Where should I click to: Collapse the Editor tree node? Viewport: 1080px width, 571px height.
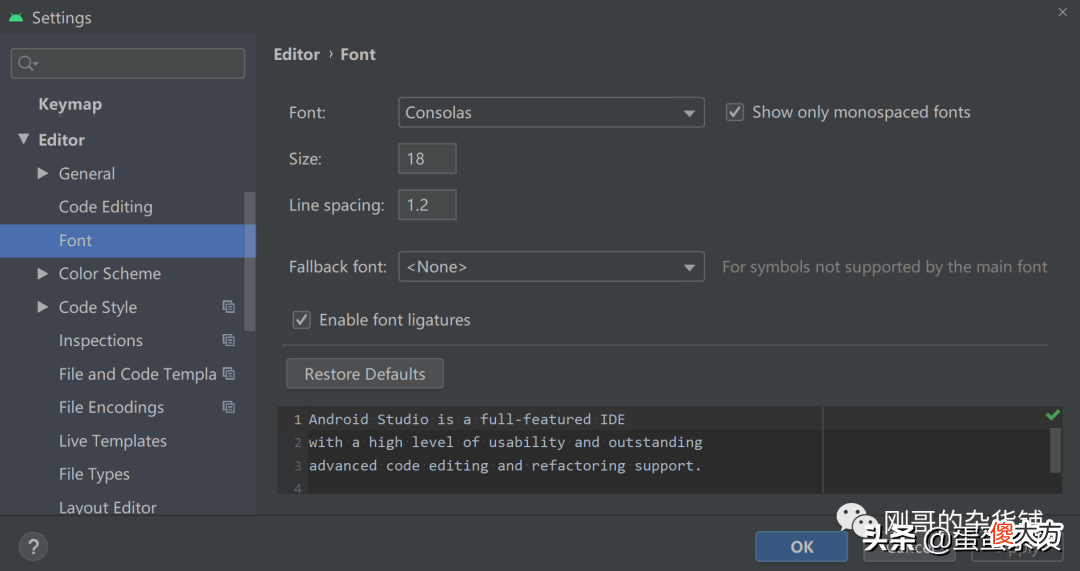click(23, 139)
